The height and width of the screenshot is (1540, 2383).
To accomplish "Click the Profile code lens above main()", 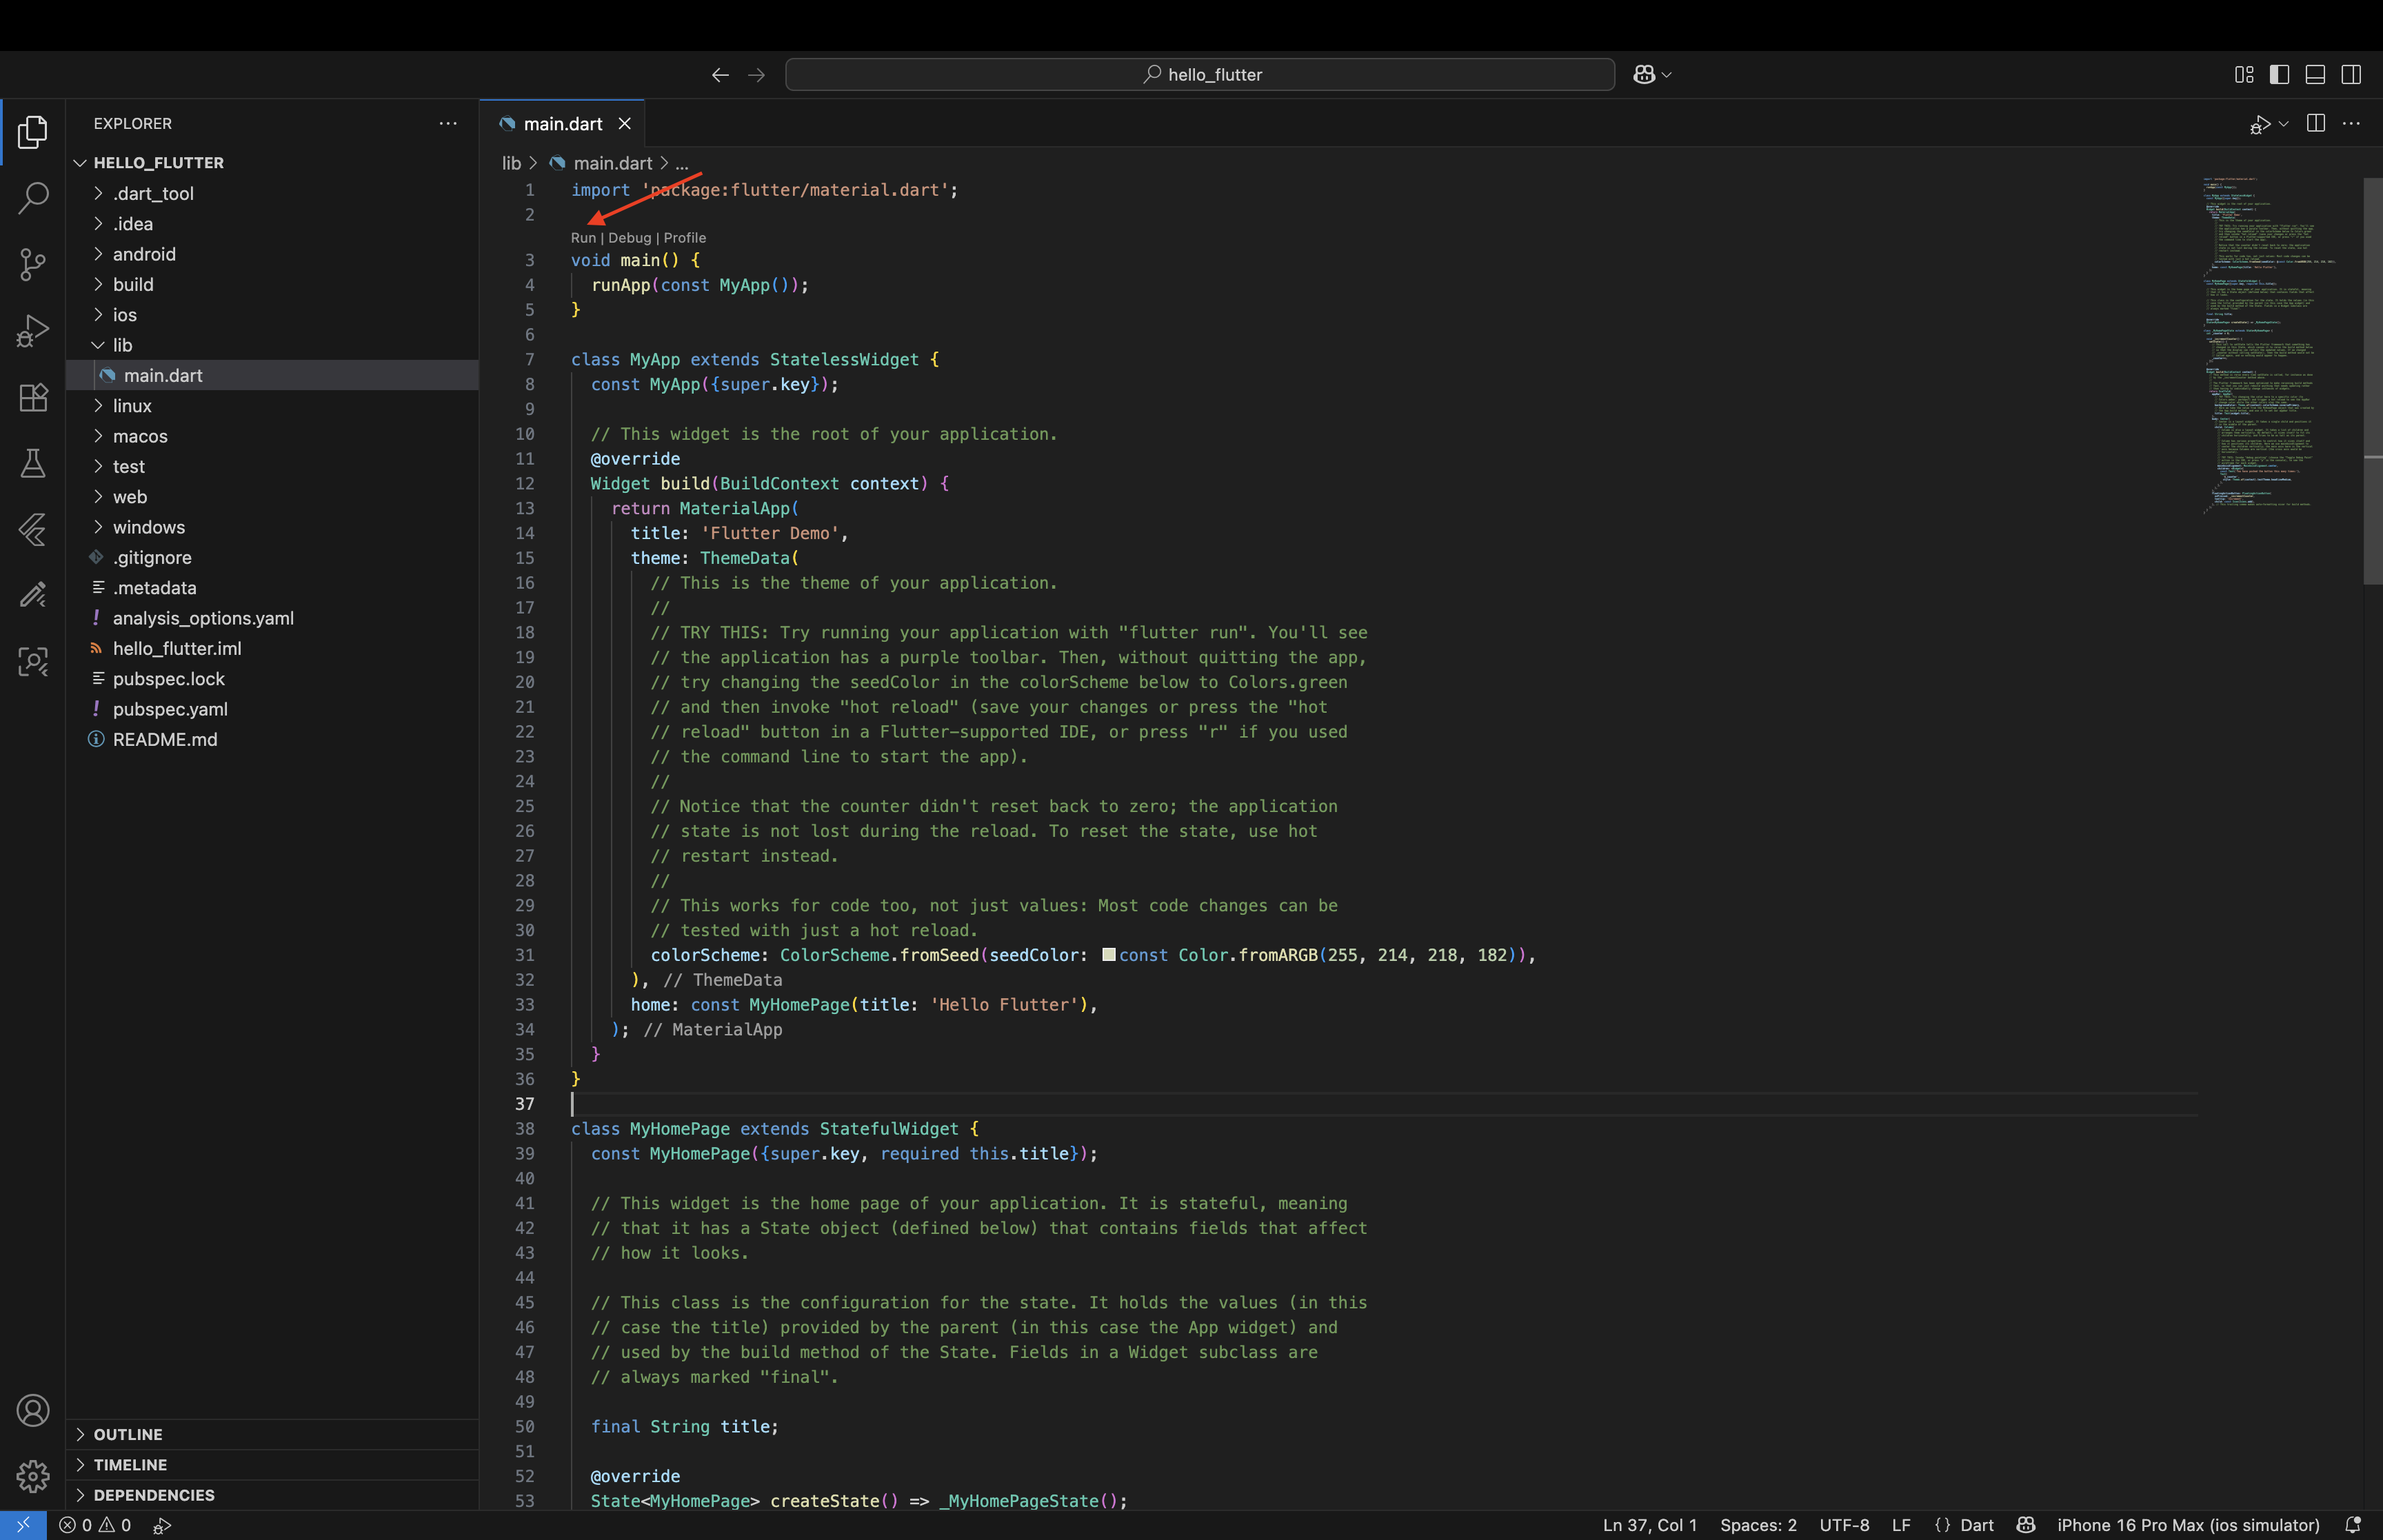I will click(685, 238).
